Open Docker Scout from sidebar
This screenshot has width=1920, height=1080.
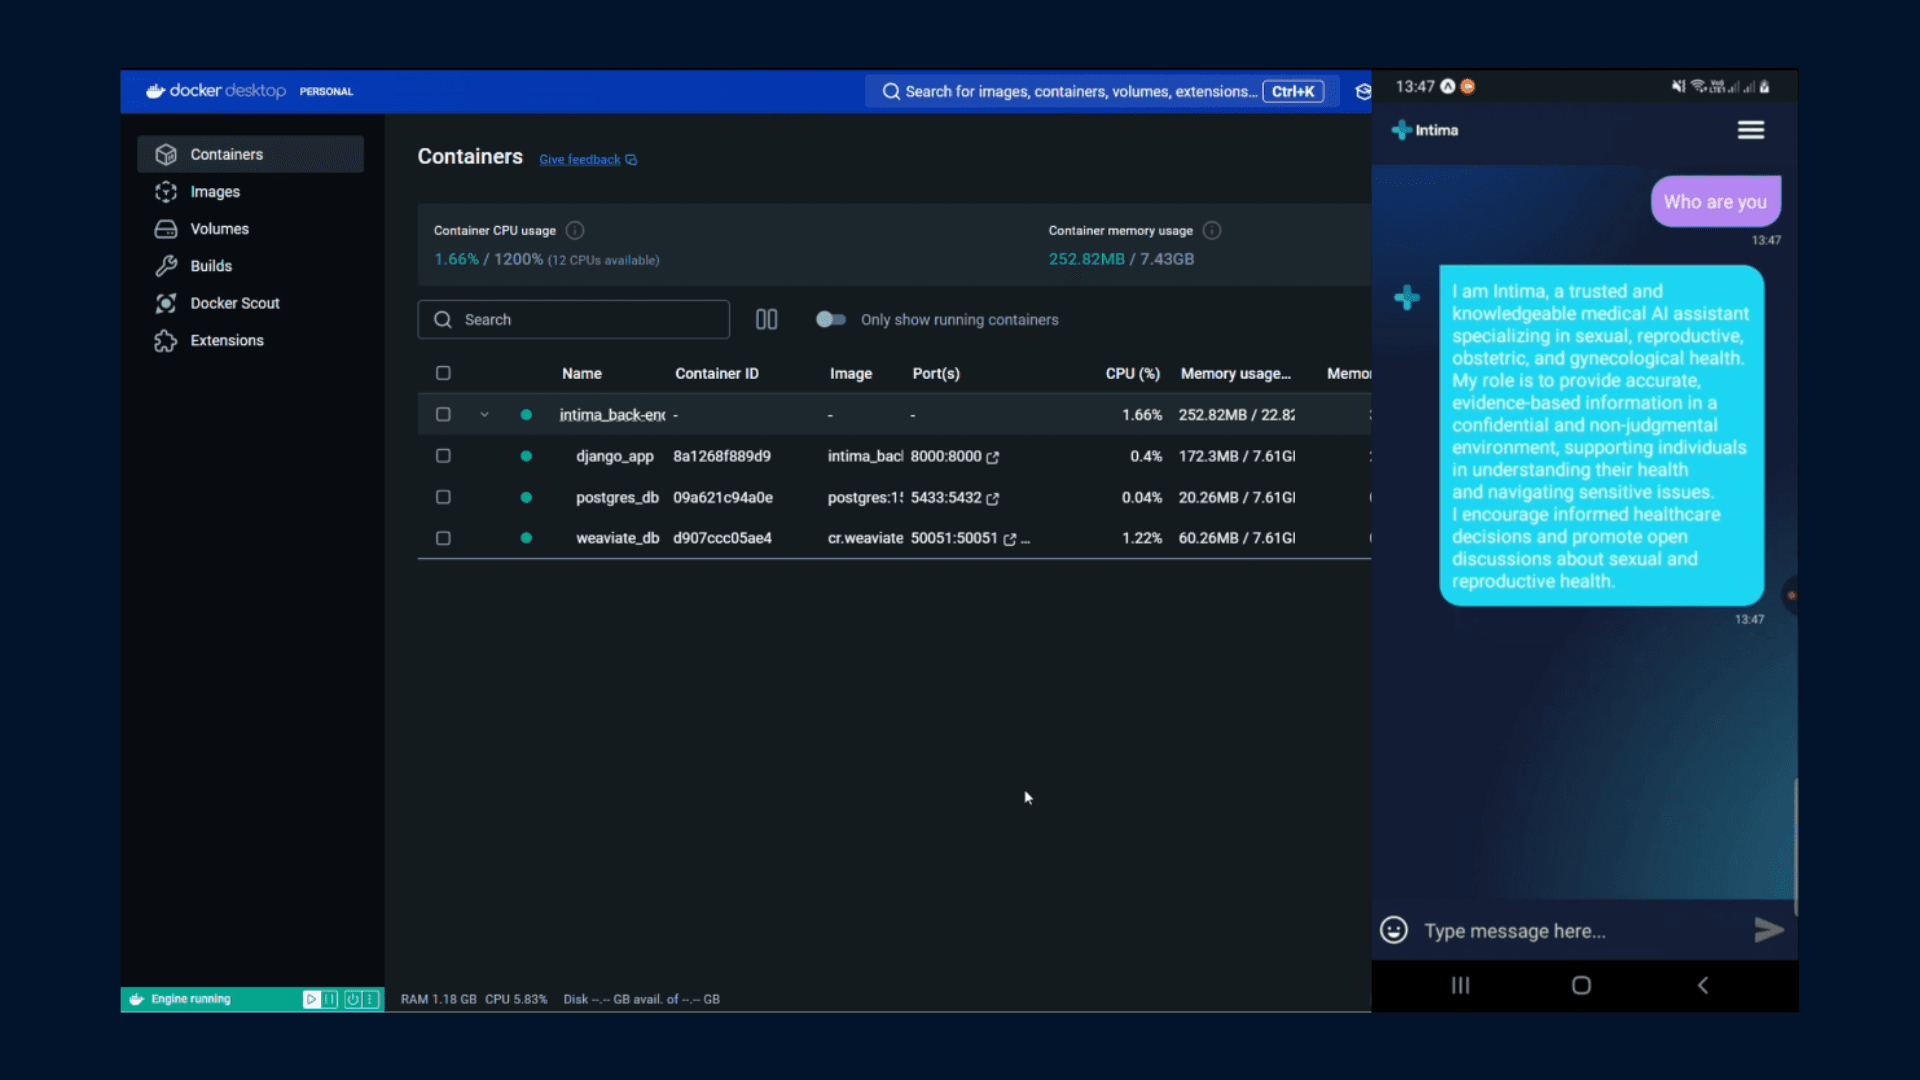point(234,303)
